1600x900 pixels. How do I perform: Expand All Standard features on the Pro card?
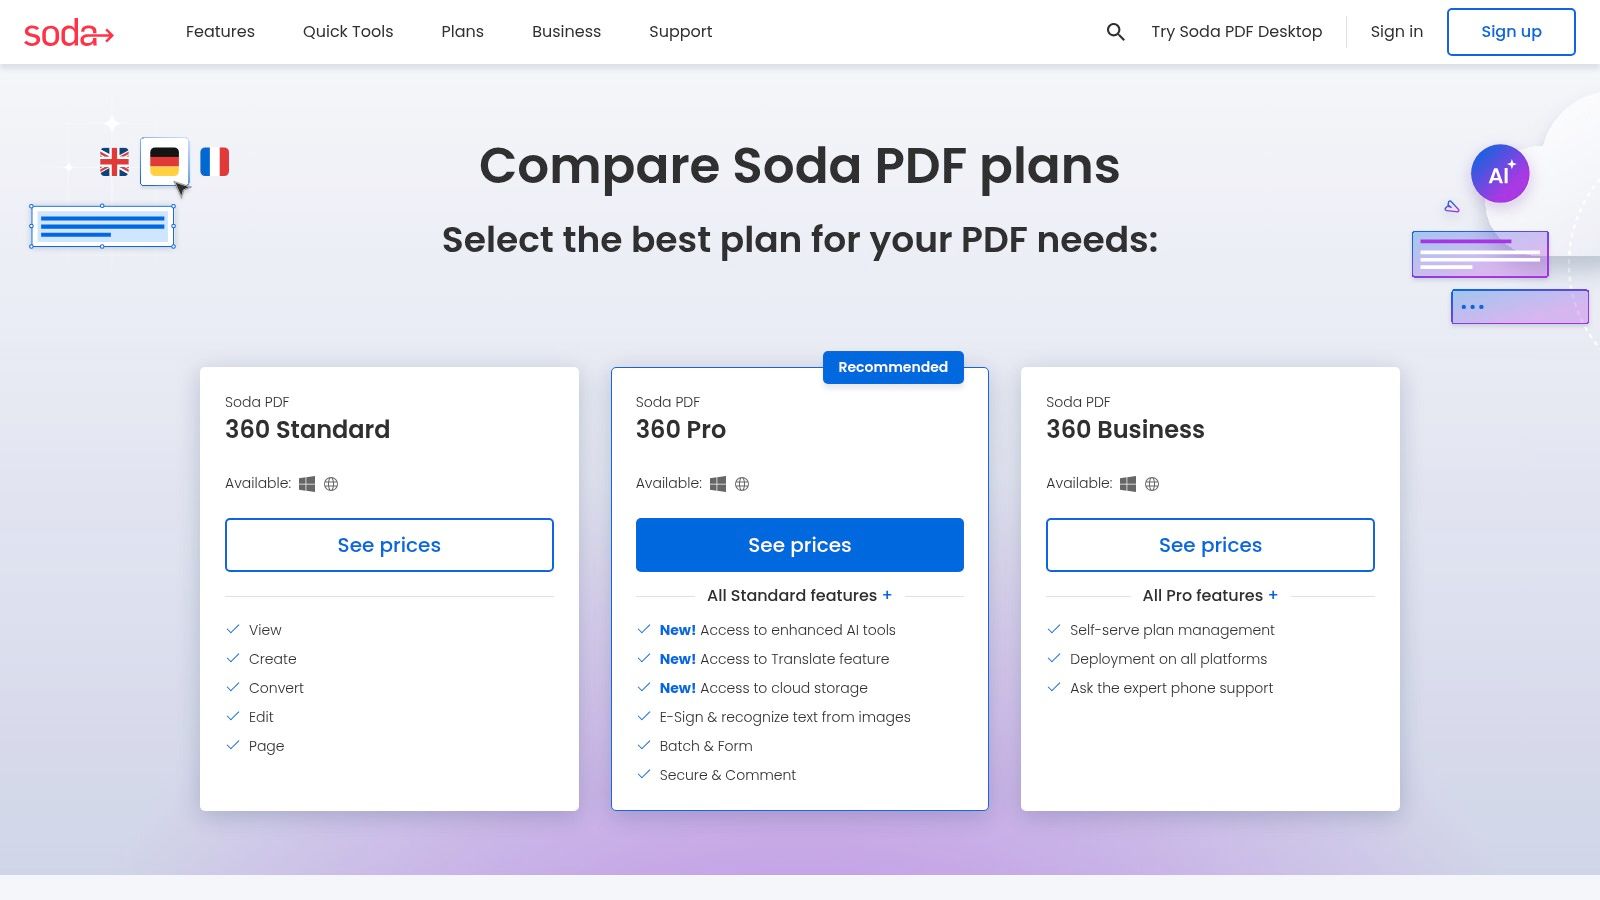[798, 595]
